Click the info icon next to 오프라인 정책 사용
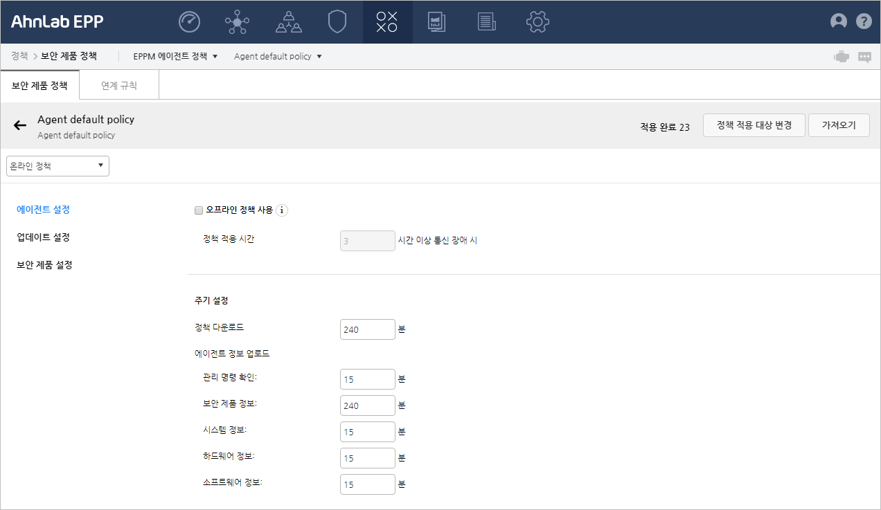 (x=281, y=211)
